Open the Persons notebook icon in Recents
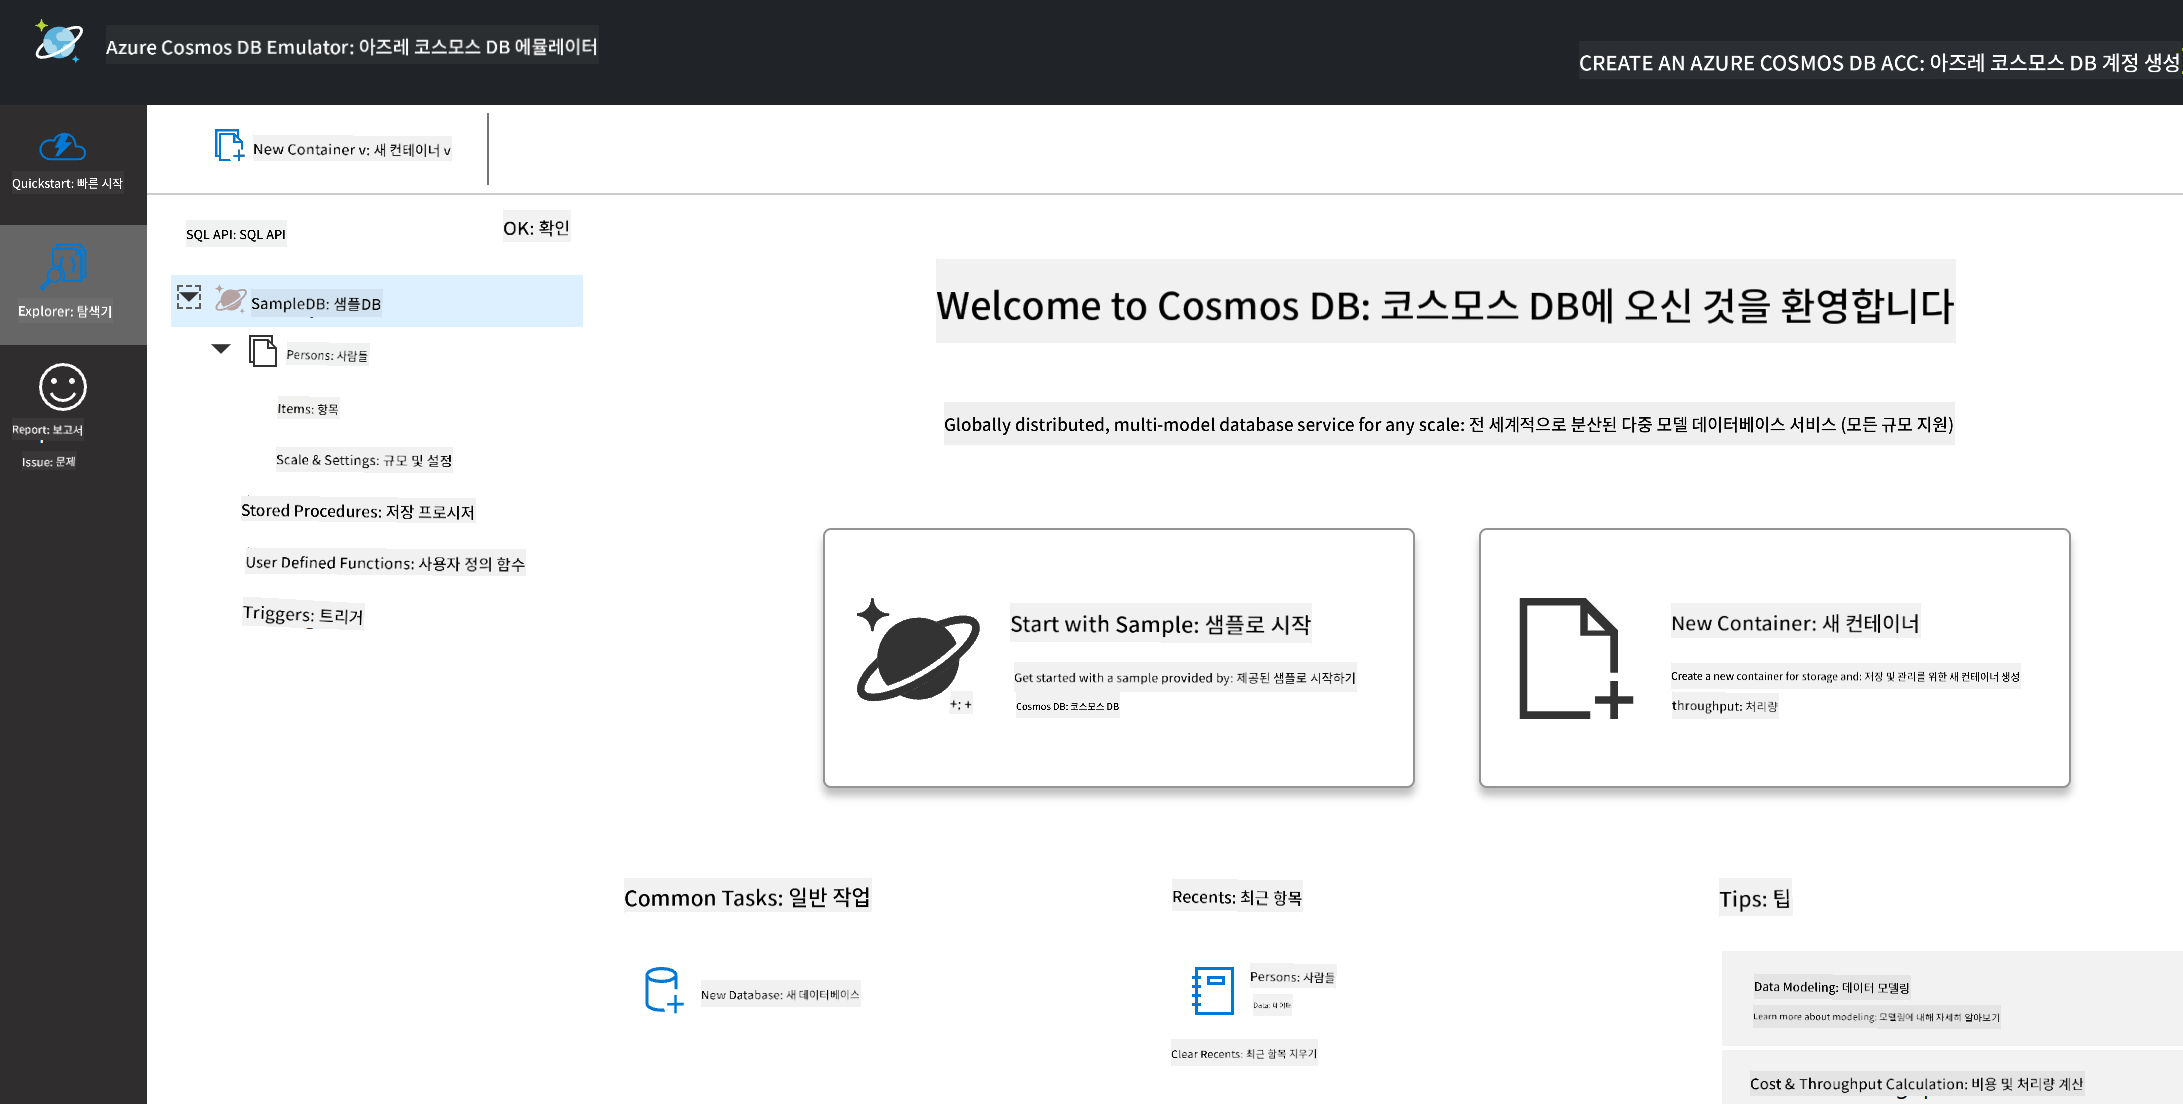Viewport: 2183px width, 1104px height. pyautogui.click(x=1213, y=990)
